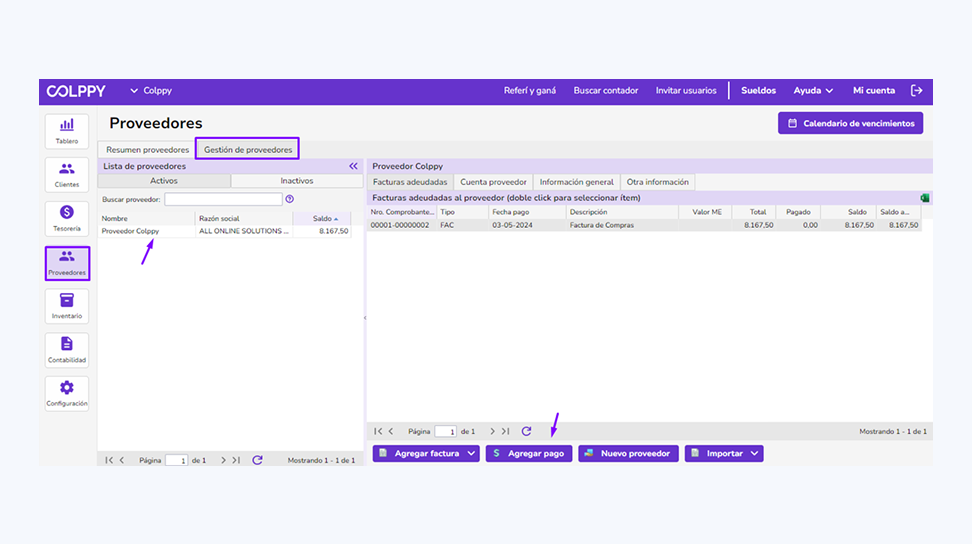Click the Fecha pago column header
Image resolution: width=972 pixels, height=544 pixels.
click(x=528, y=212)
